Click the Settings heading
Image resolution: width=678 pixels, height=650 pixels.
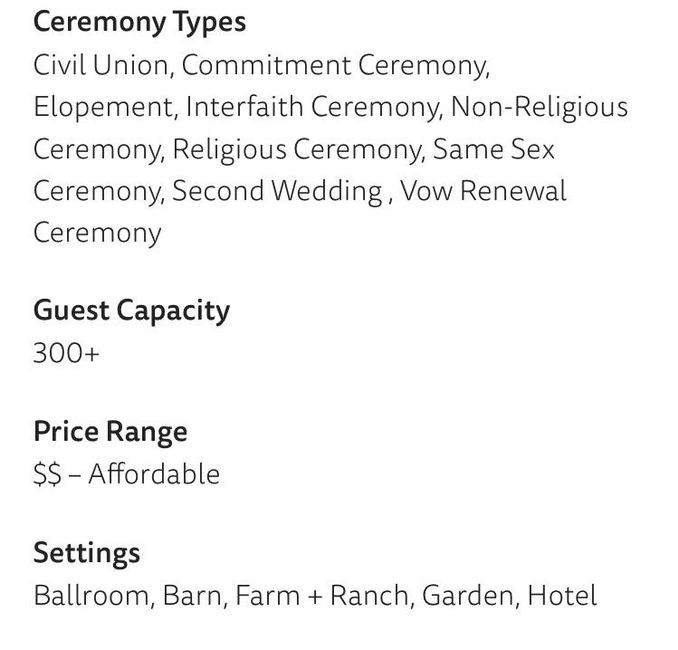tap(86, 552)
